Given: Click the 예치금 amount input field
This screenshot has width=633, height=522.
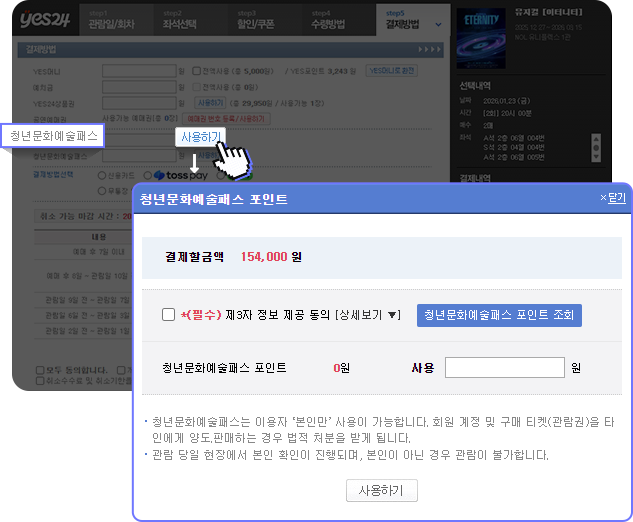Looking at the screenshot, I should click(x=139, y=87).
